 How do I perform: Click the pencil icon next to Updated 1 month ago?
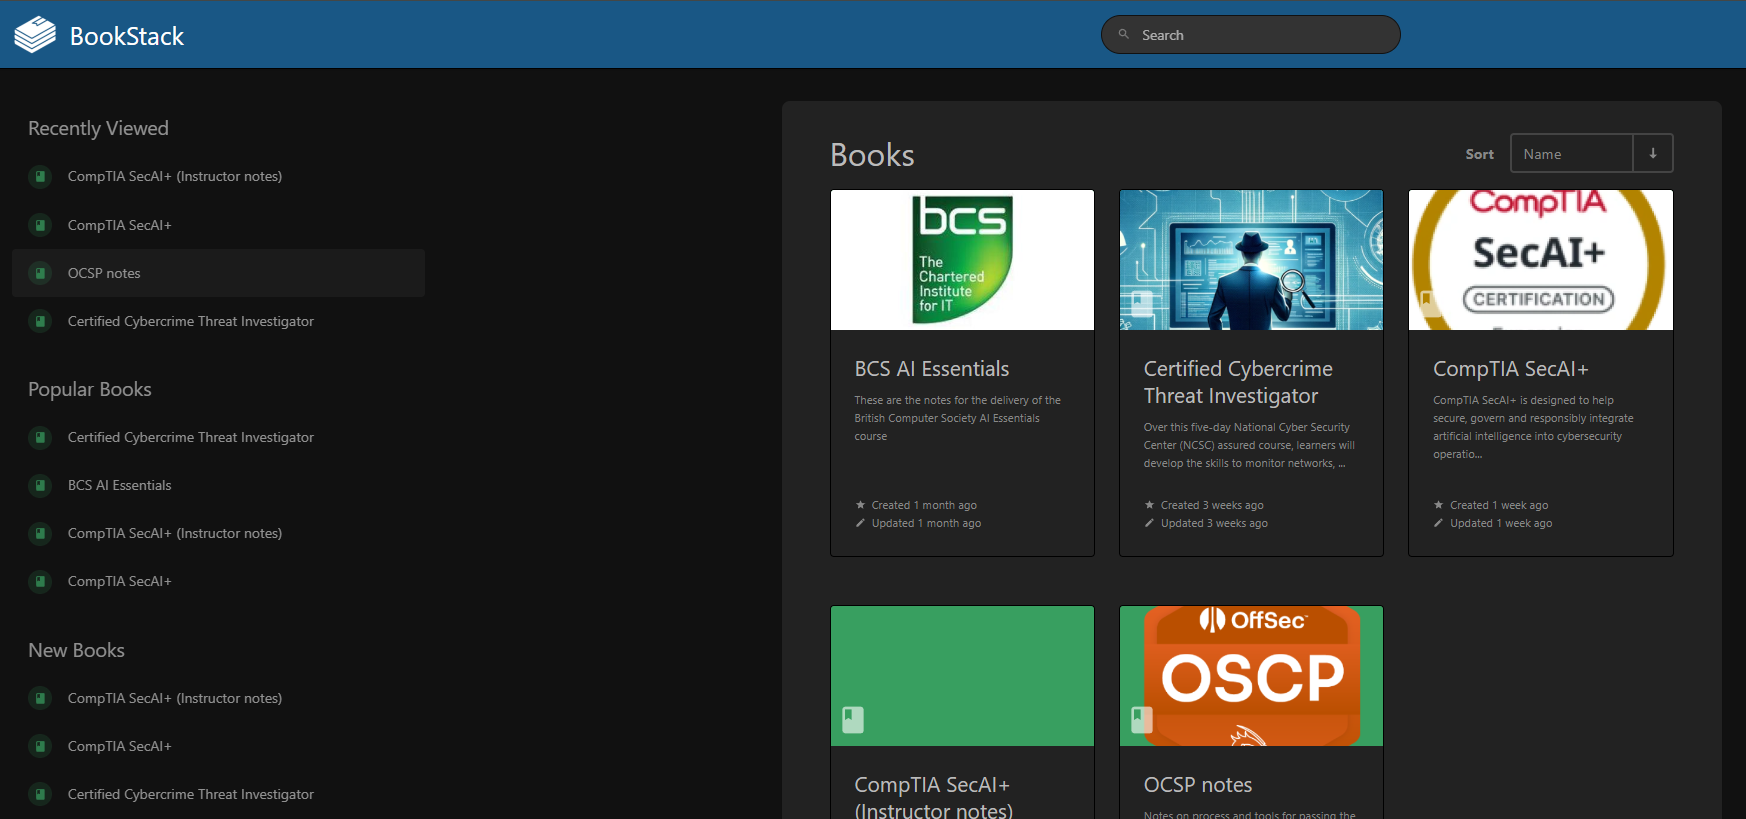[860, 523]
